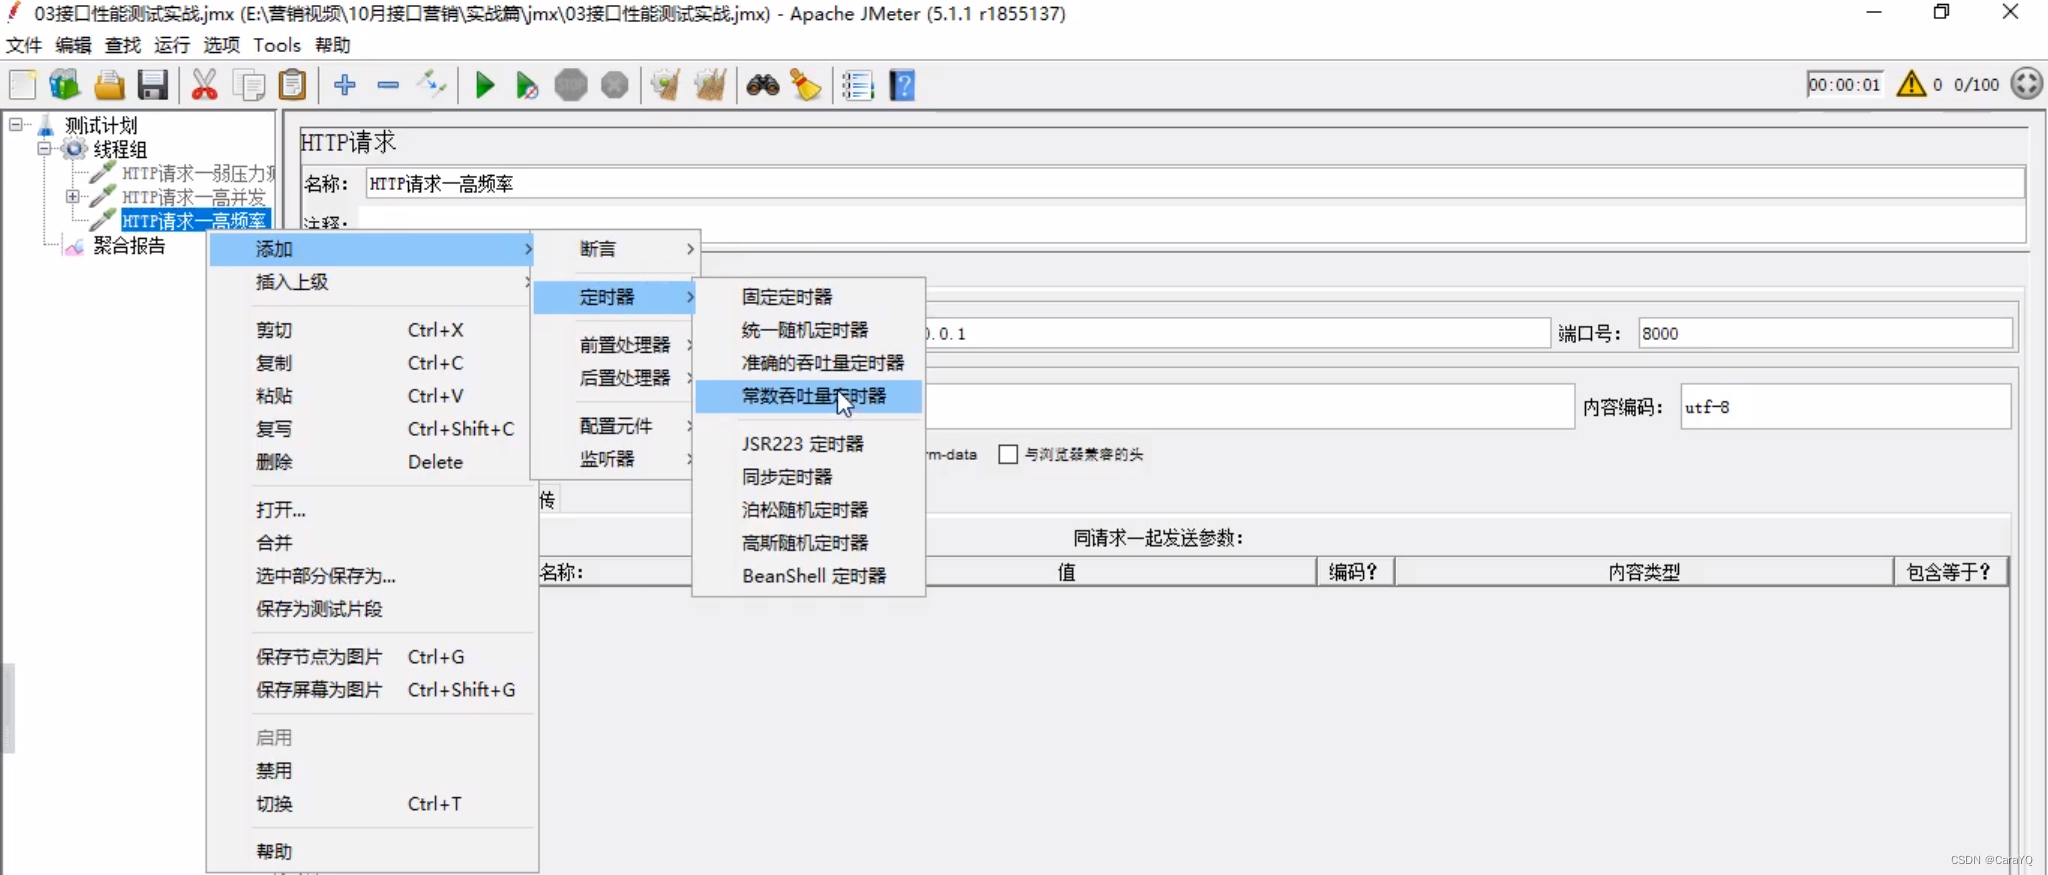The width and height of the screenshot is (2048, 875).
Task: Expand the 添加 submenu in context menu
Action: pyautogui.click(x=371, y=249)
